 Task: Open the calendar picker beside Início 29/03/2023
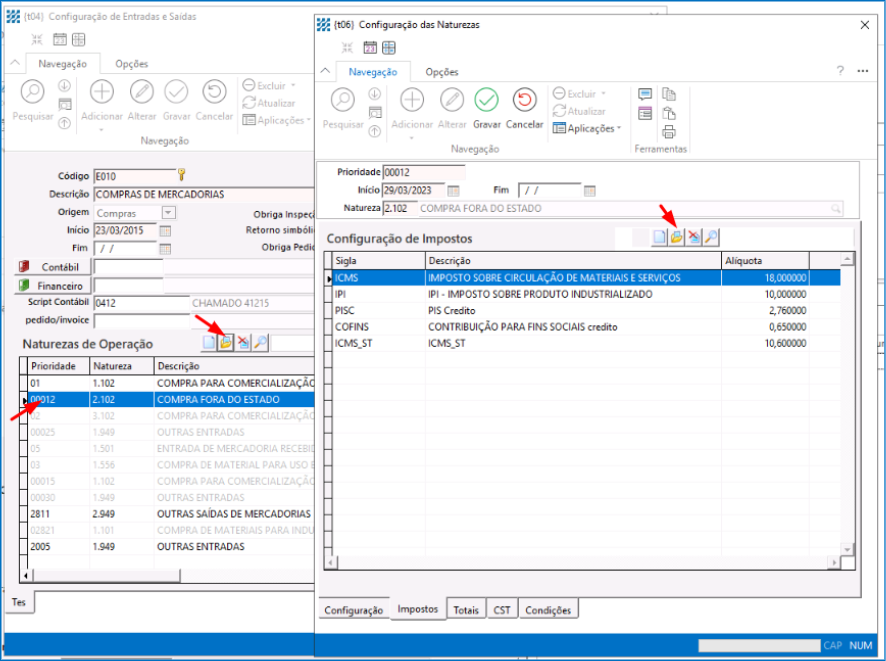coord(453,190)
